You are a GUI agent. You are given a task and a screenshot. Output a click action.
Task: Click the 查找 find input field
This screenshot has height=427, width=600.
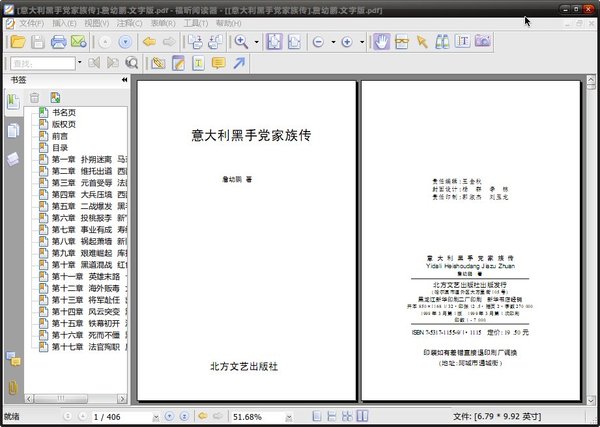point(42,63)
